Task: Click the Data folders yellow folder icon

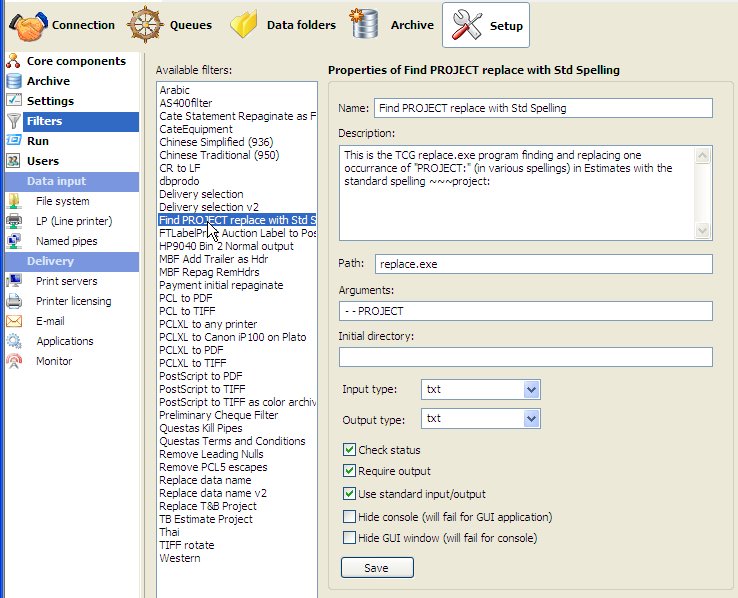Action: click(x=245, y=25)
